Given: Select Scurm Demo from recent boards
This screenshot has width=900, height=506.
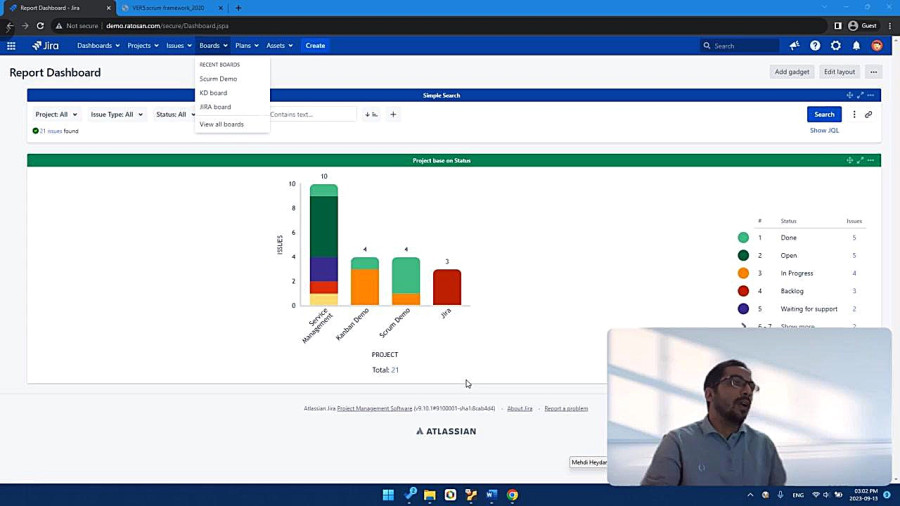Looking at the screenshot, I should (218, 79).
